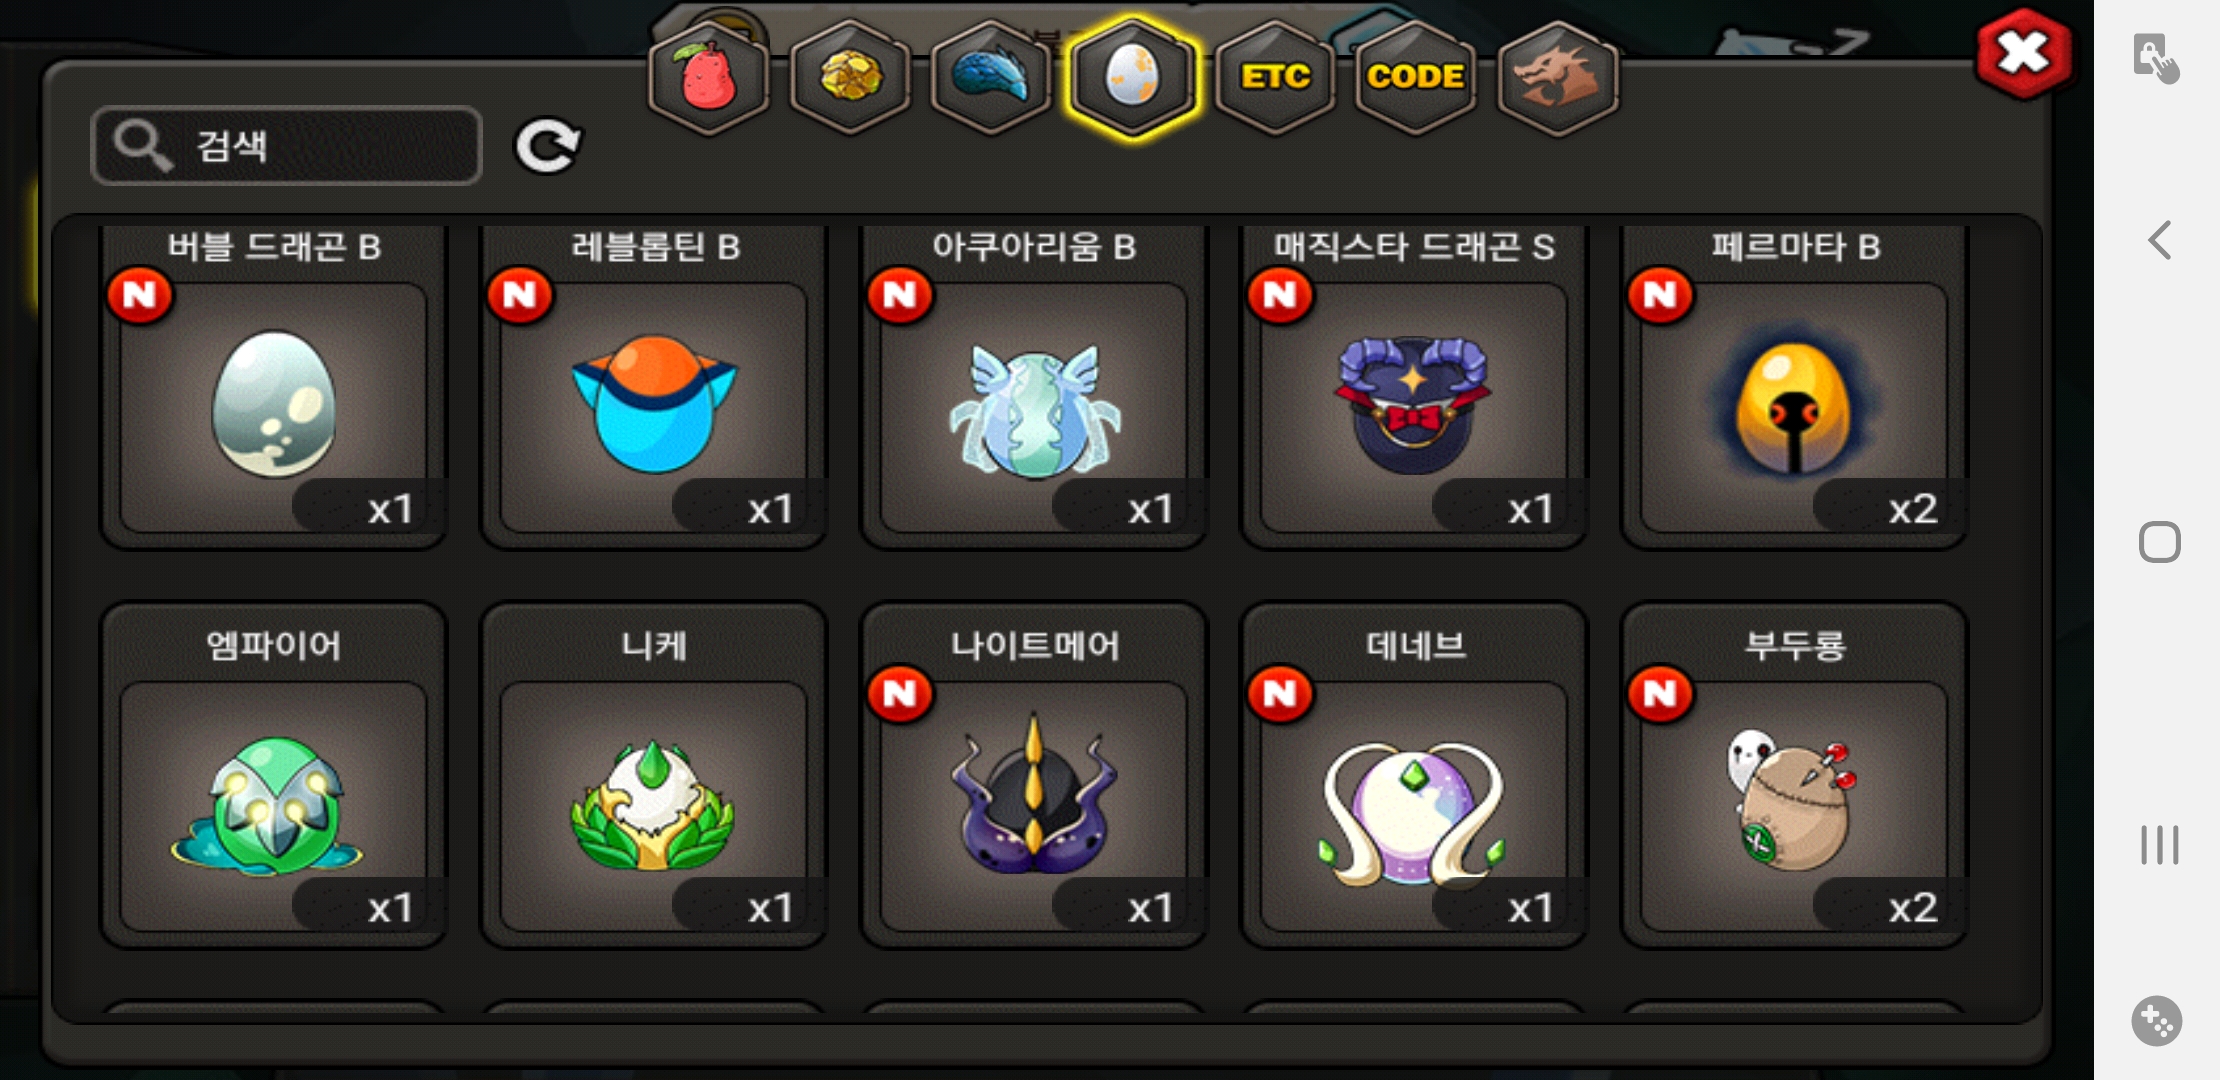Pick the 아쿠아리움 B winged egg
This screenshot has height=1080, width=2220.
[1034, 388]
